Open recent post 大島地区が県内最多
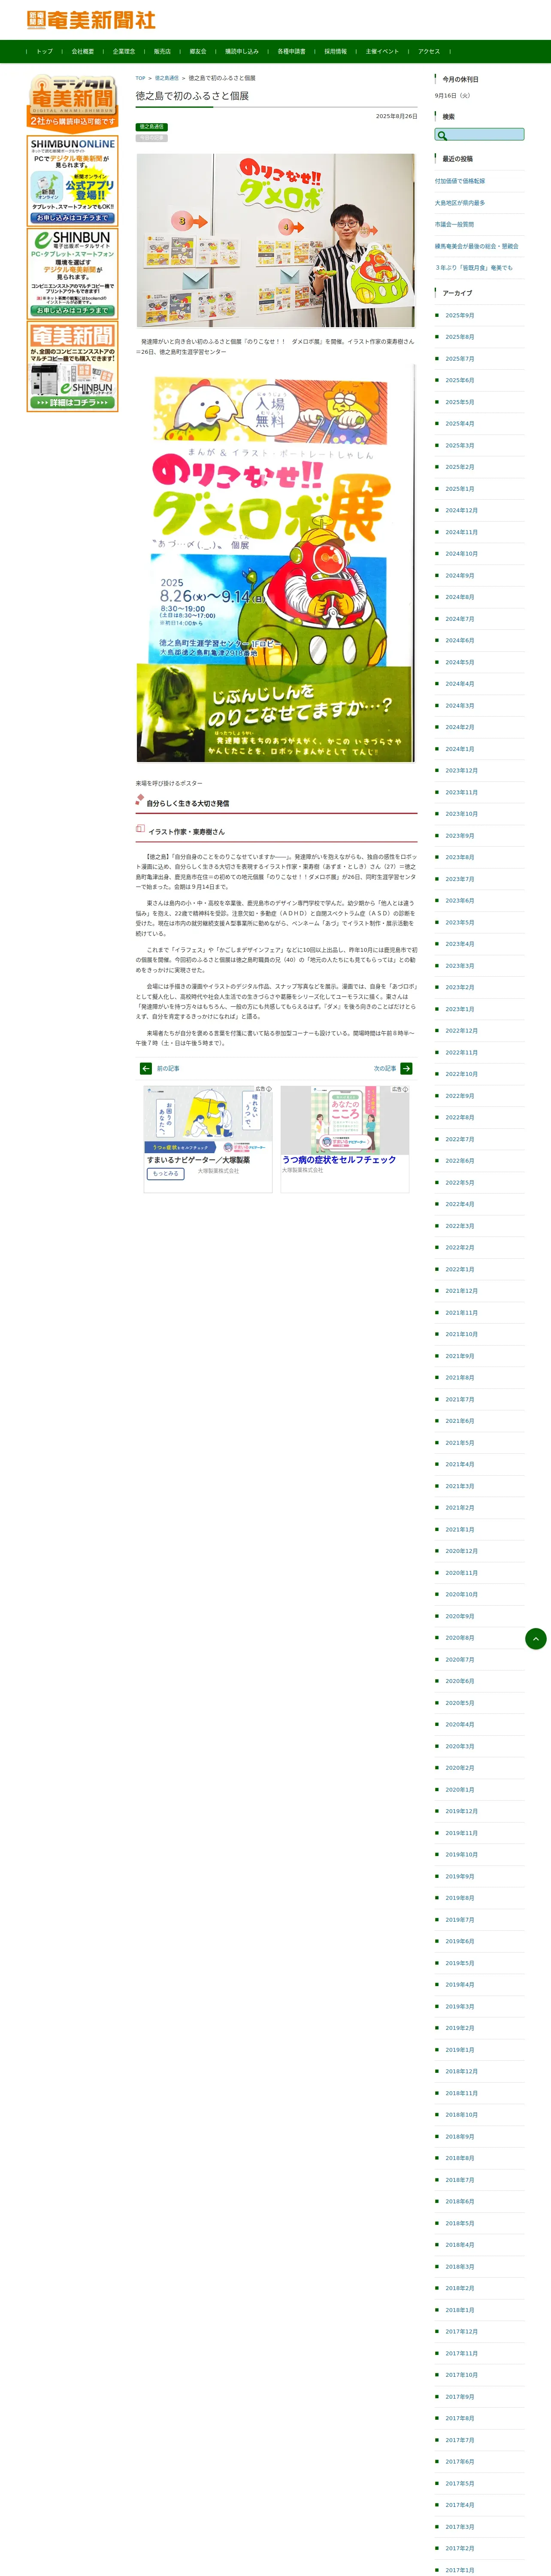The image size is (551, 2576). coord(460,203)
